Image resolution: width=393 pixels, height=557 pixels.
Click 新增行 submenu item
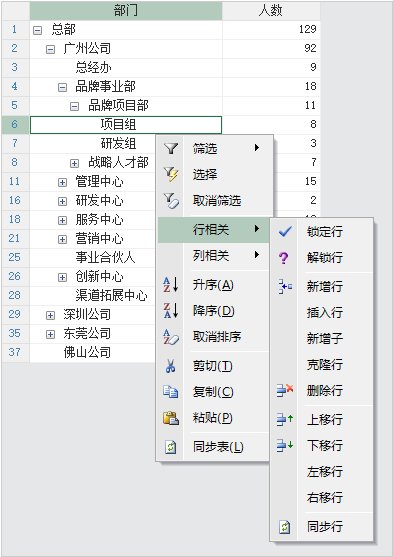click(x=322, y=286)
